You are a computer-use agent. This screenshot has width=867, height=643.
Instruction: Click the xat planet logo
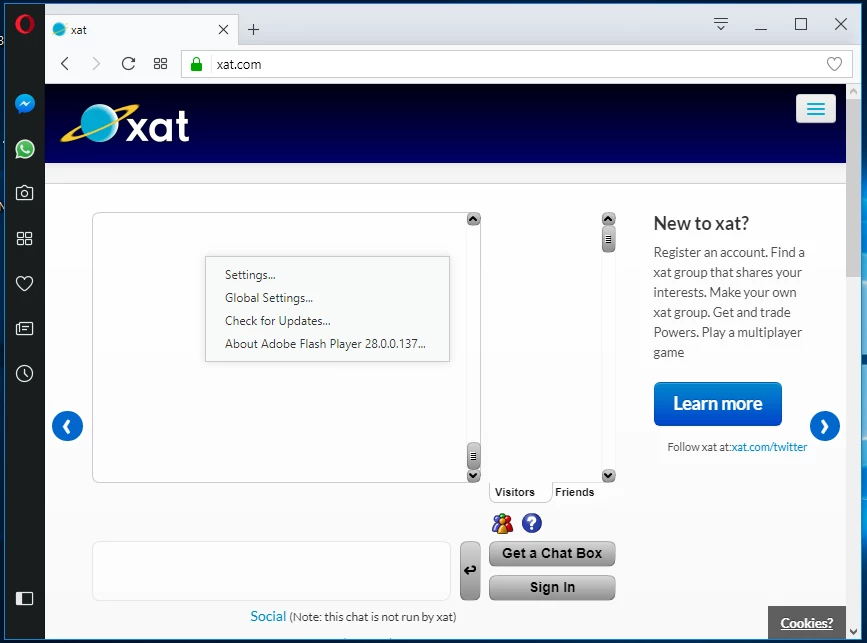125,124
